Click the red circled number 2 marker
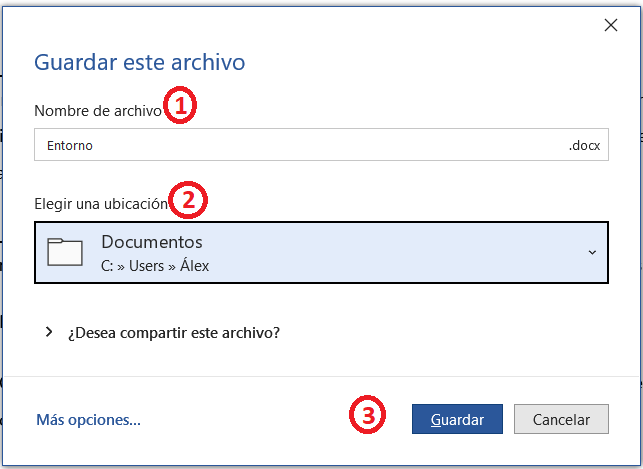The width and height of the screenshot is (643, 469). 188,200
